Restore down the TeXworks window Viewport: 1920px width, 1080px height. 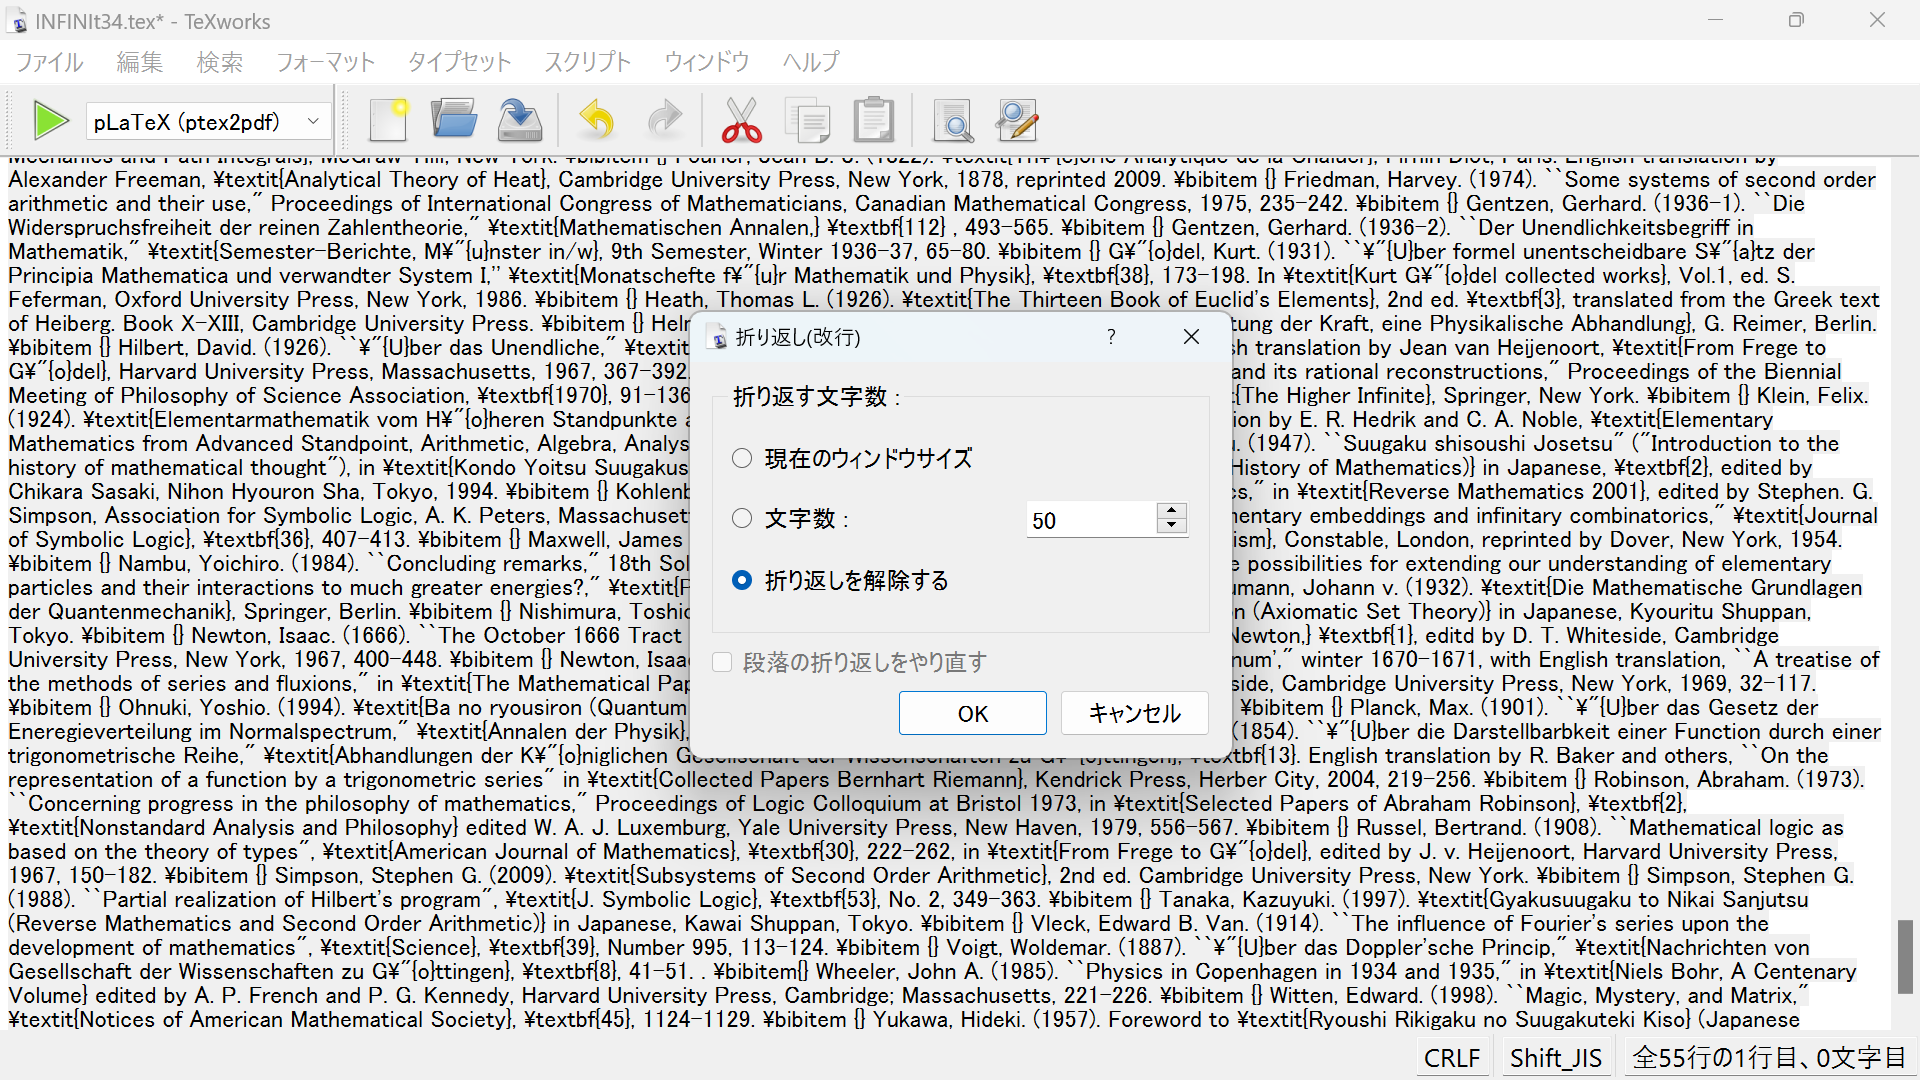point(1796,20)
